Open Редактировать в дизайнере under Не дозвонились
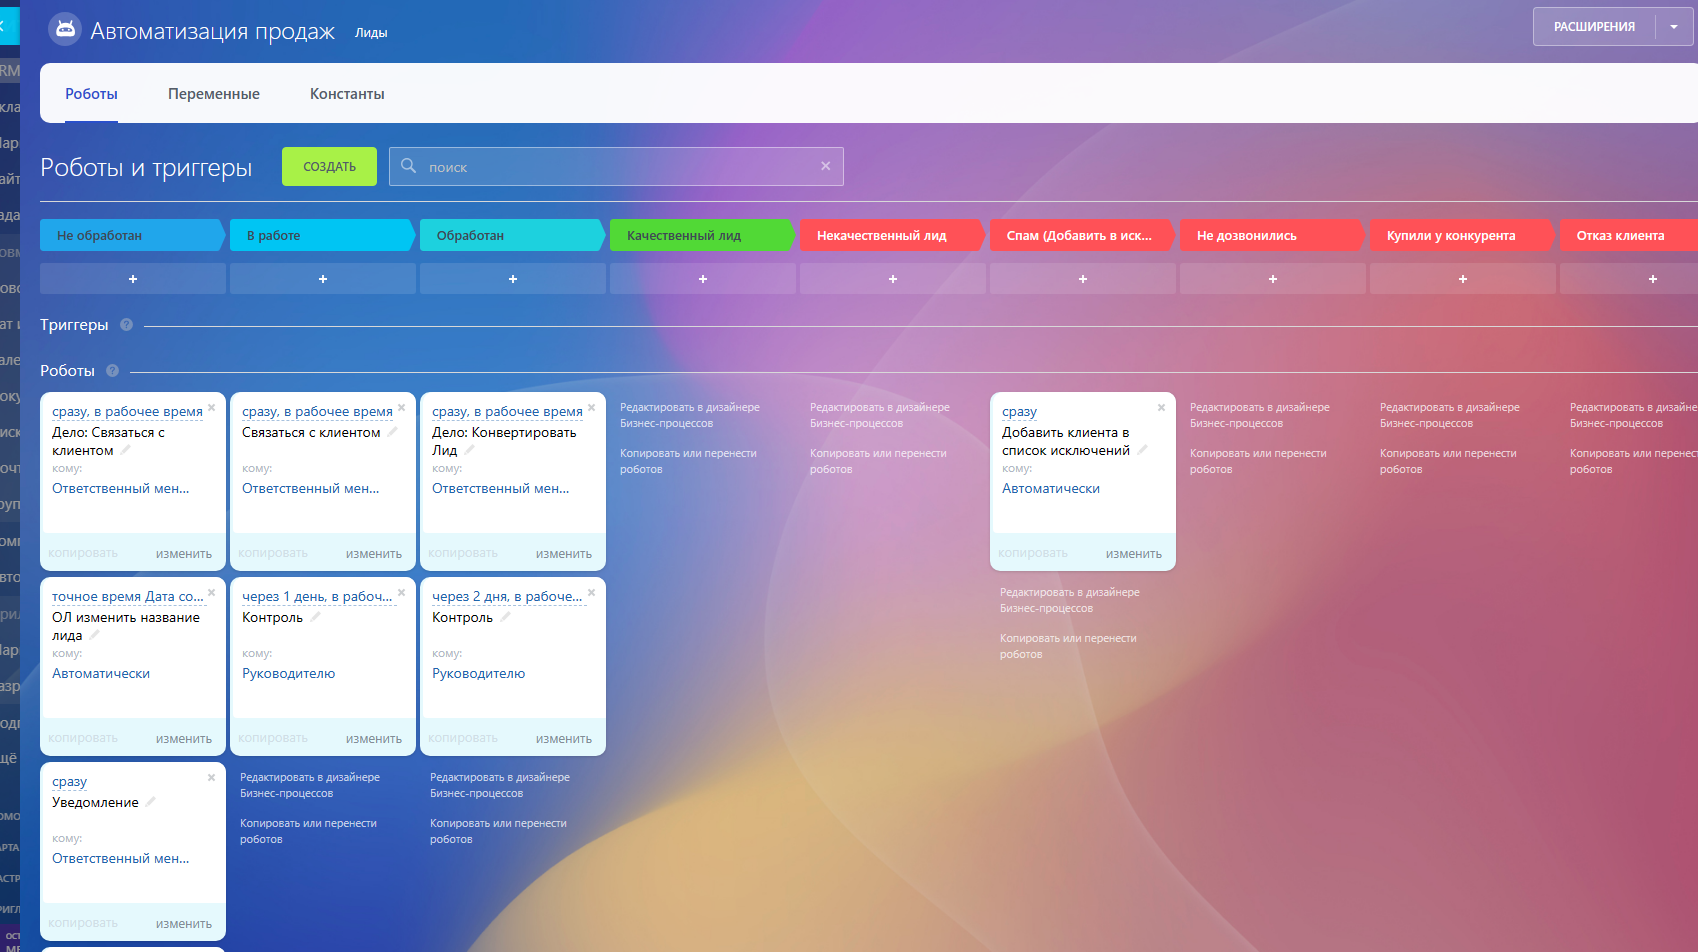This screenshot has width=1698, height=952. pyautogui.click(x=1260, y=415)
